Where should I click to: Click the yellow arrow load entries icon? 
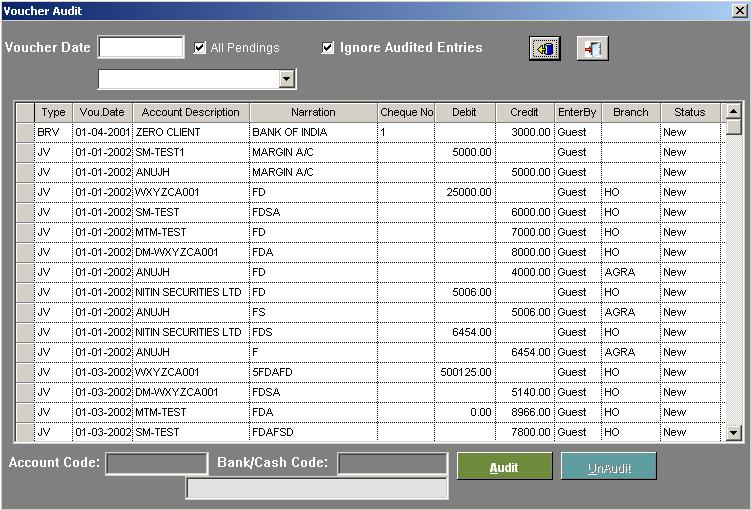(x=545, y=49)
